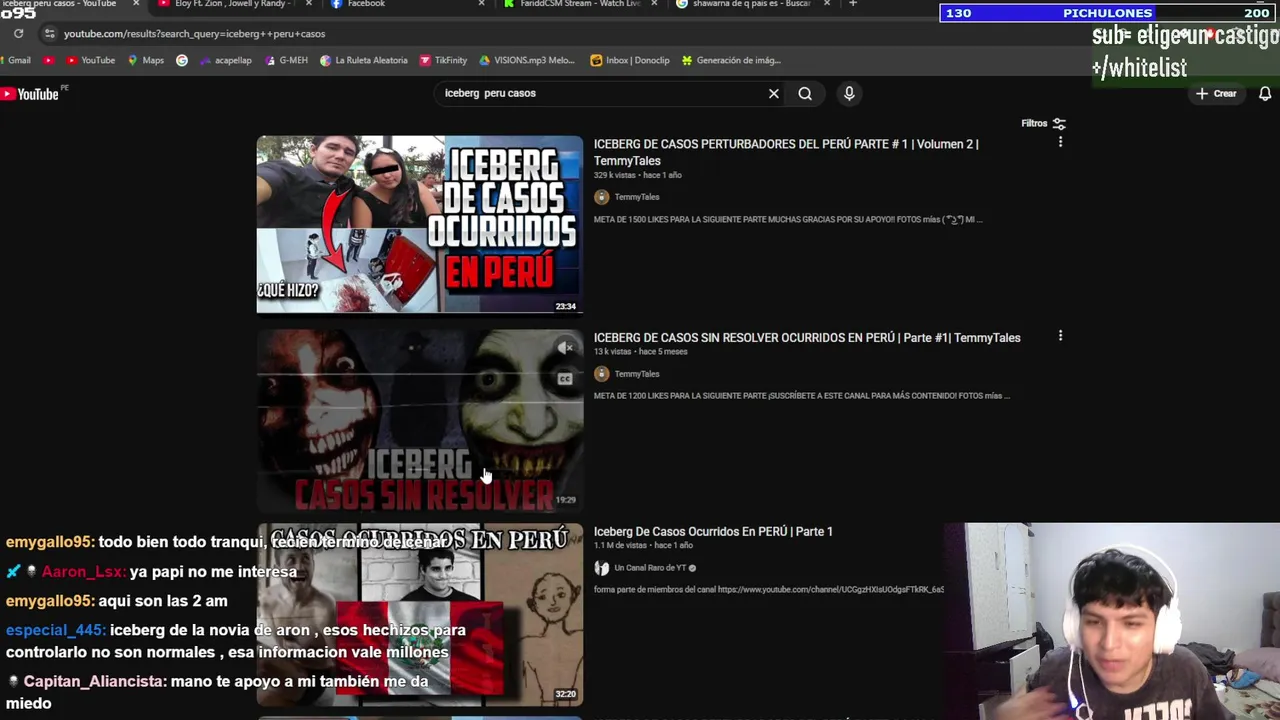Open Un Canal Raro de YT avatar

pyautogui.click(x=601, y=568)
